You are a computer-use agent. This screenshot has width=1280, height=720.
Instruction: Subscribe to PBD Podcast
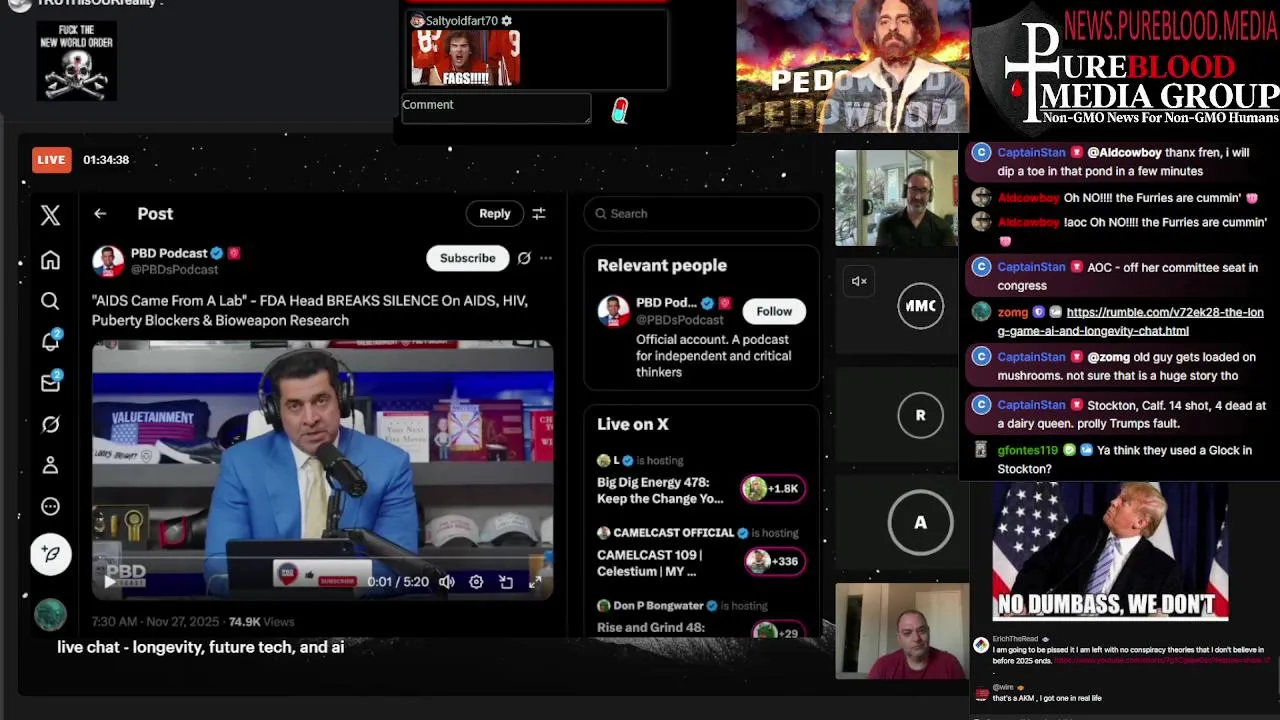468,258
